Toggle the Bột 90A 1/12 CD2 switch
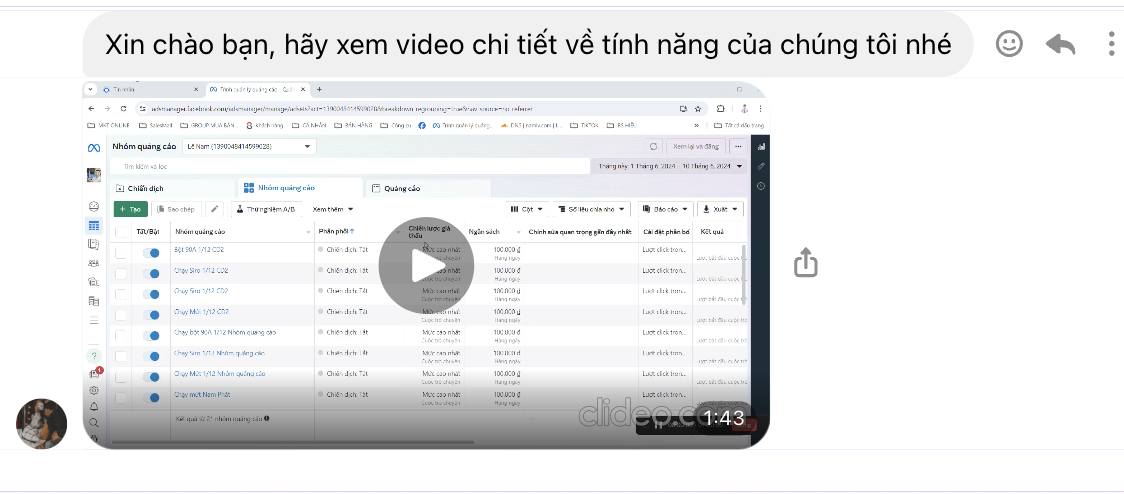The height and width of the screenshot is (494, 1124). [x=151, y=250]
